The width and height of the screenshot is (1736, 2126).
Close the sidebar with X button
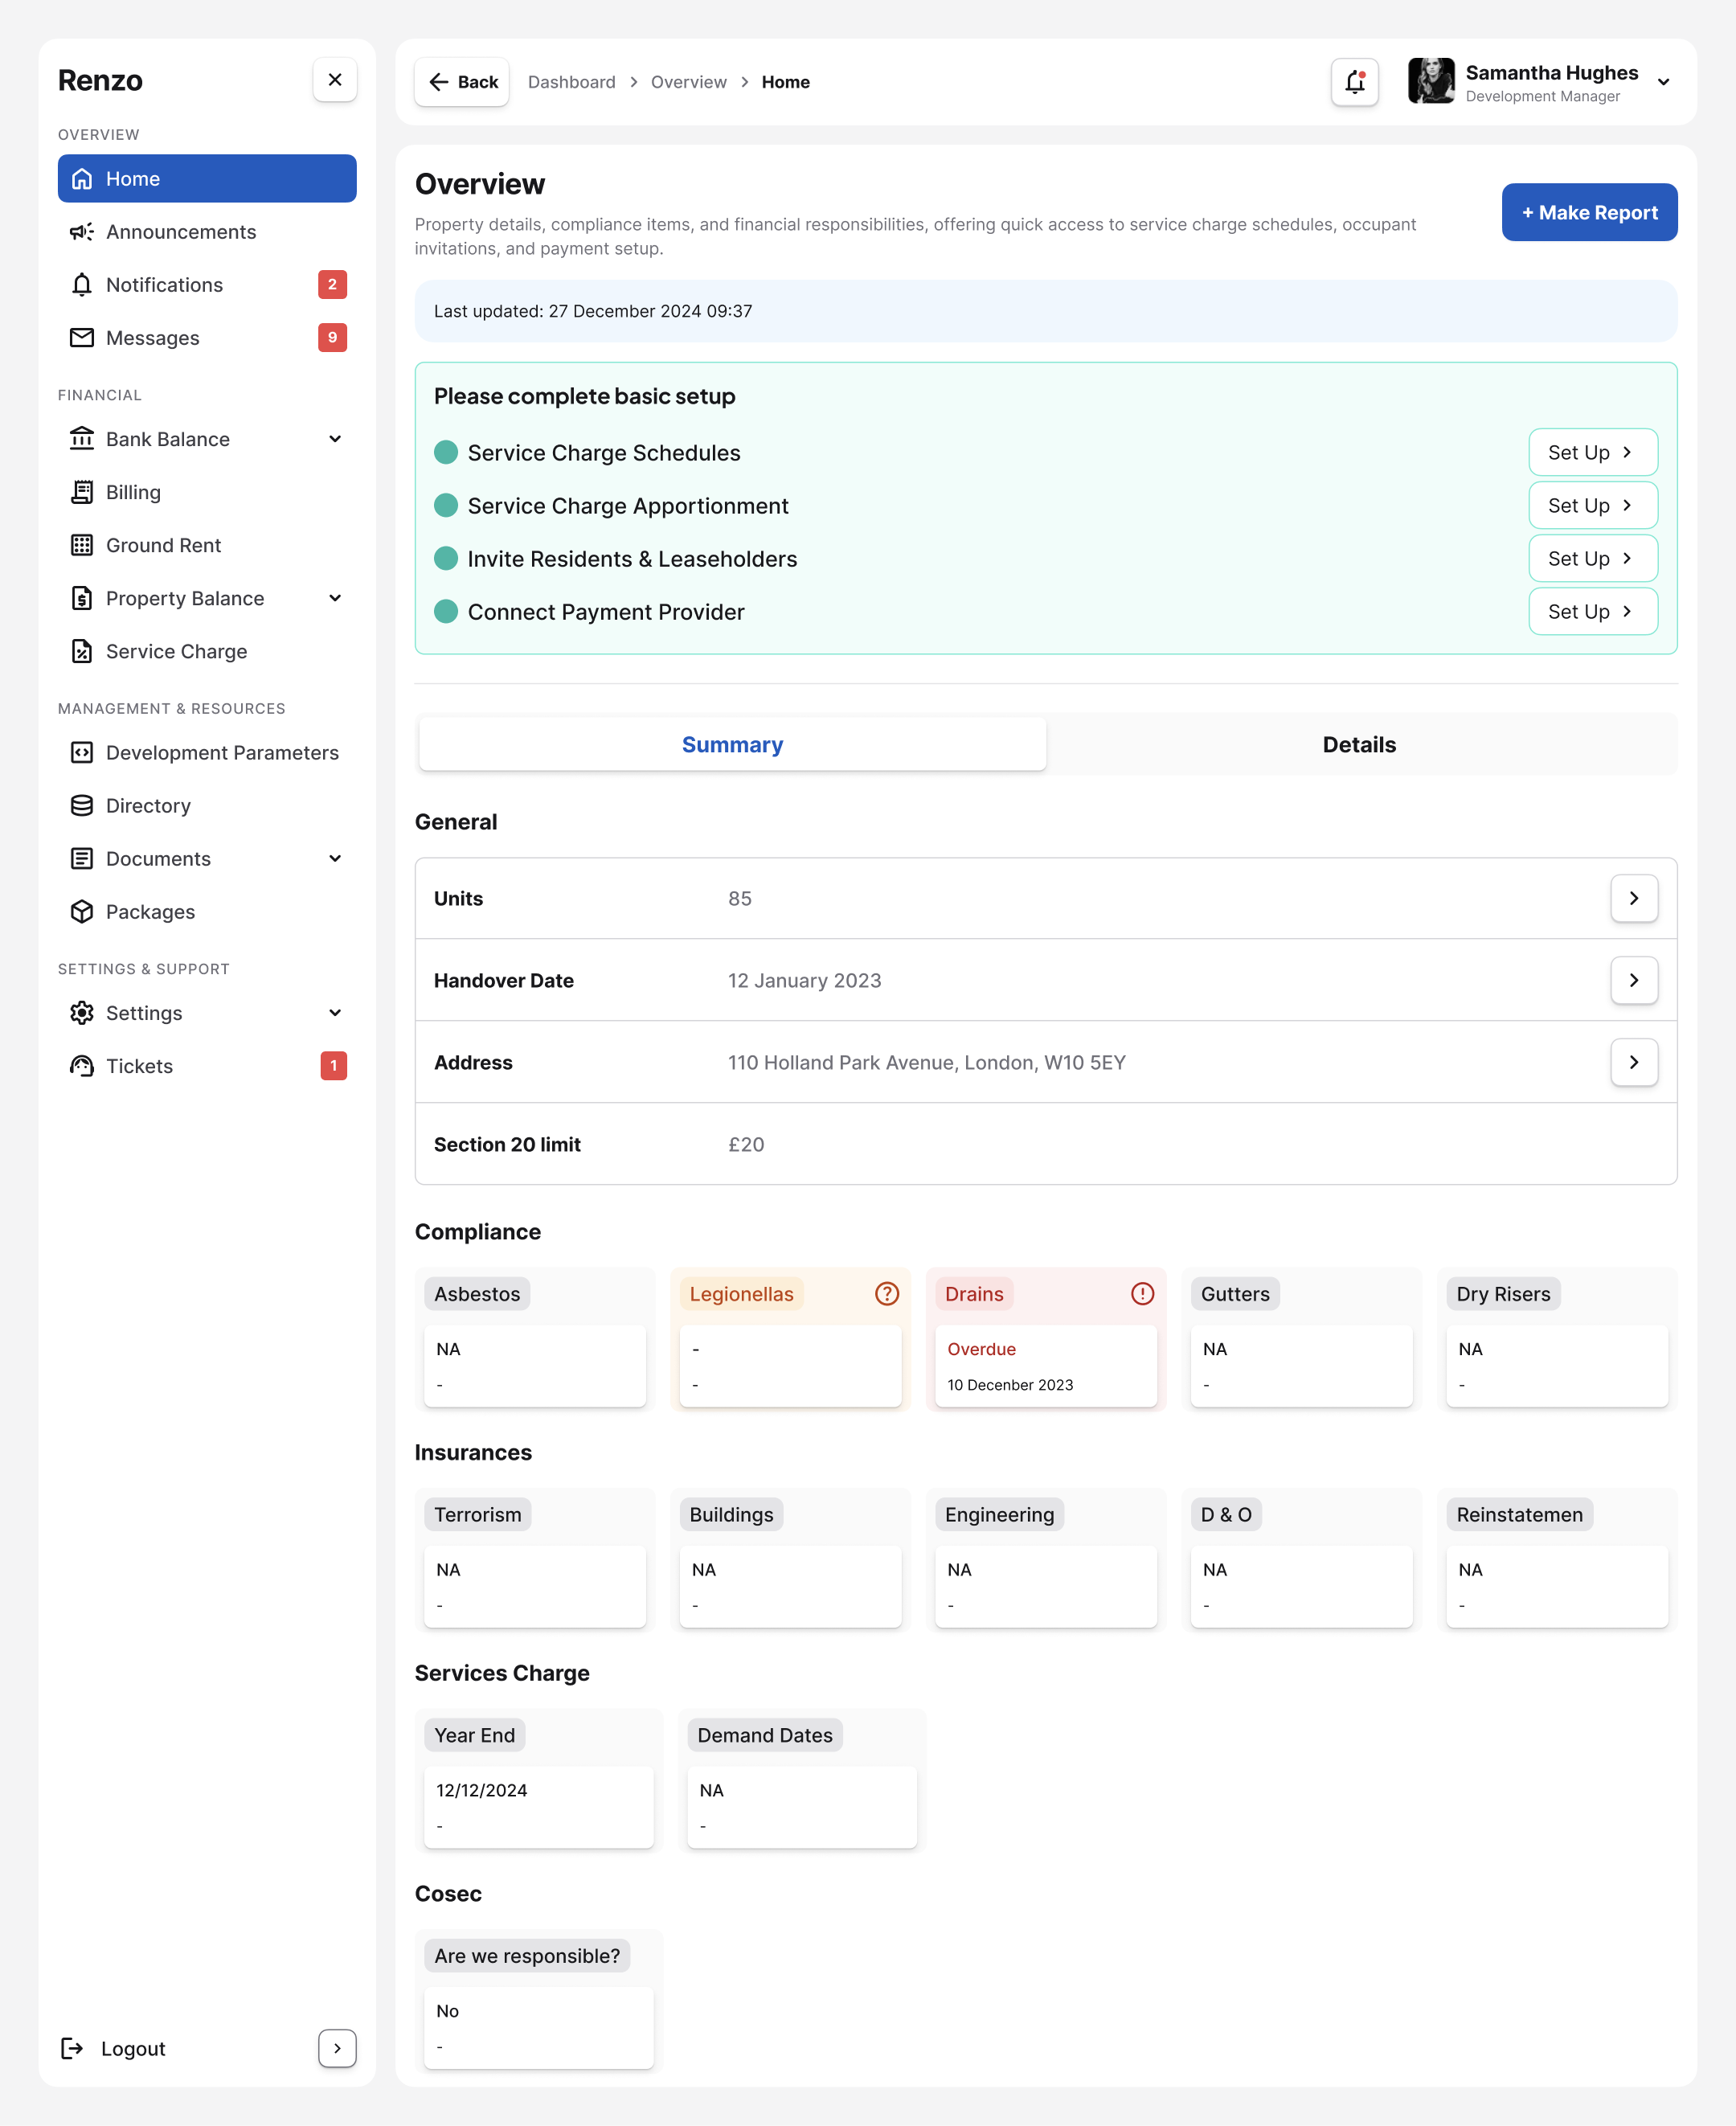(335, 80)
